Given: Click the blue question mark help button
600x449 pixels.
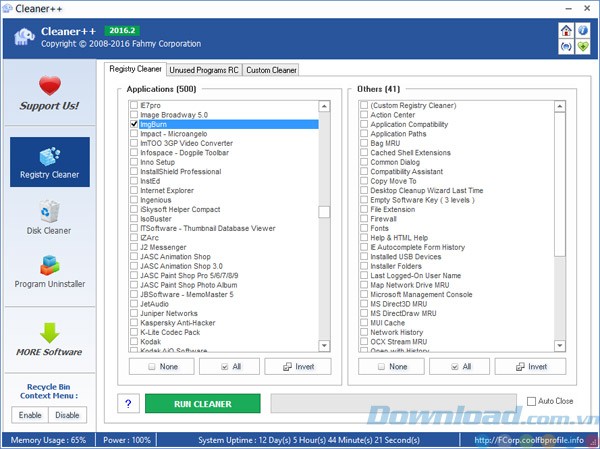Looking at the screenshot, I should tap(128, 404).
